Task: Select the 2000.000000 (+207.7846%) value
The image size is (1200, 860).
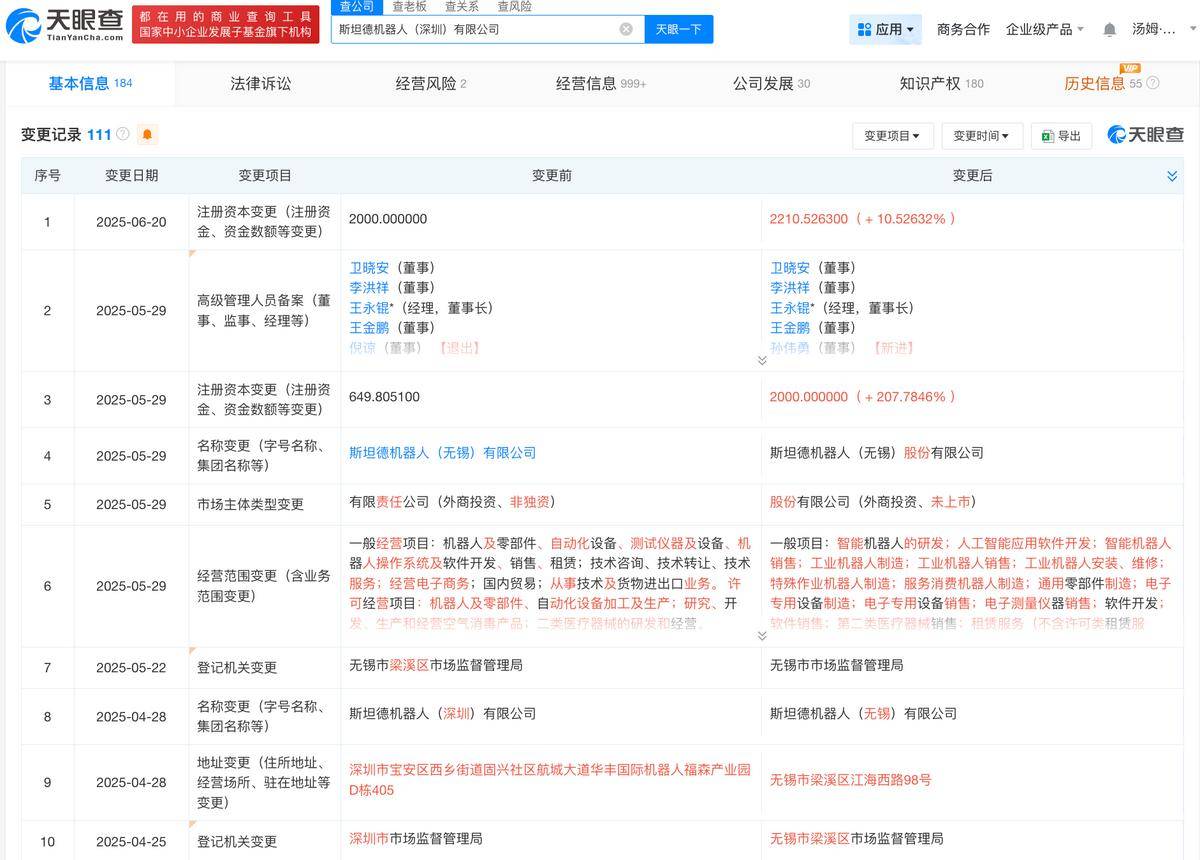Action: (863, 397)
